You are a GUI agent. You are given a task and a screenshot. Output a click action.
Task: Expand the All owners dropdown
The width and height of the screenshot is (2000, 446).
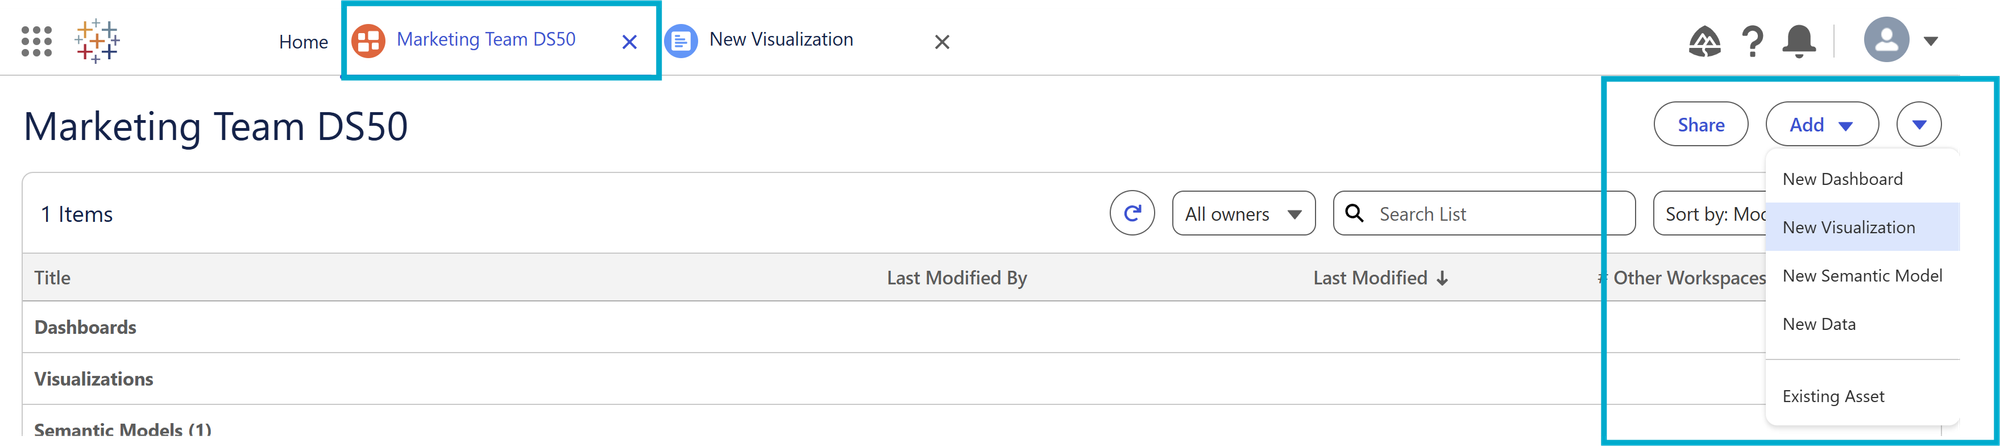click(1244, 213)
